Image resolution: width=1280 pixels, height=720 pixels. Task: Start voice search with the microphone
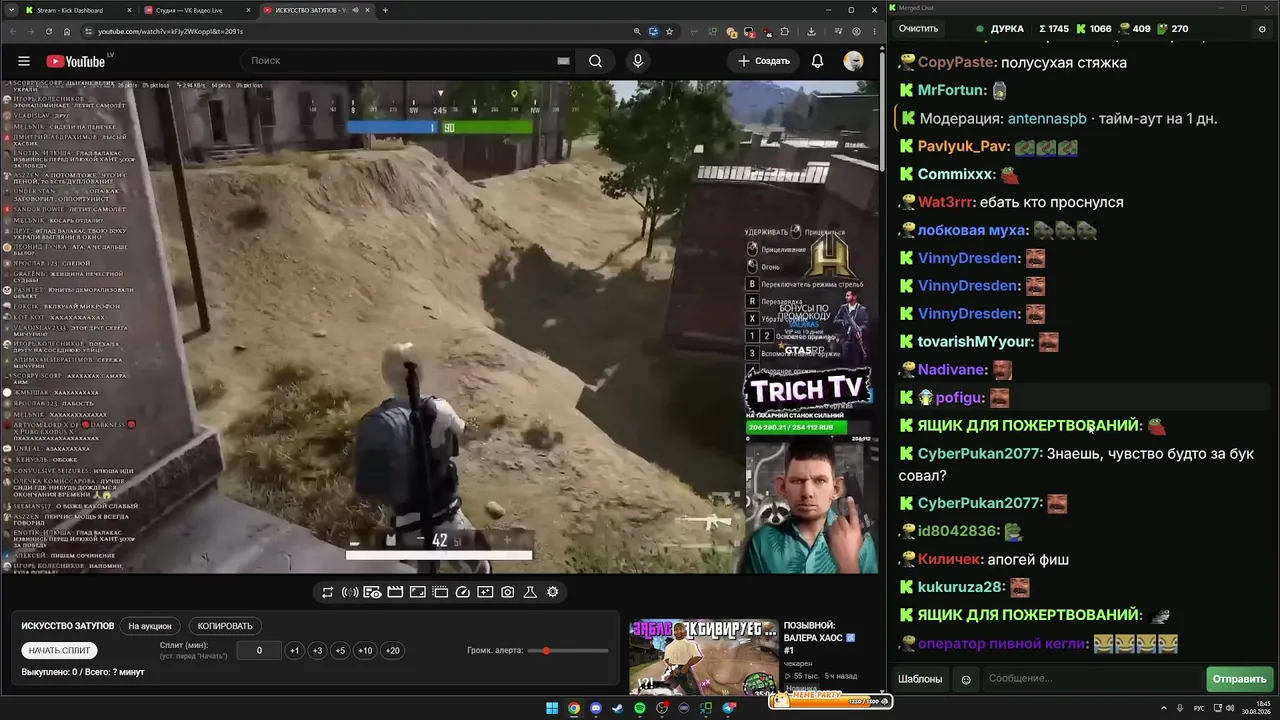(x=638, y=61)
